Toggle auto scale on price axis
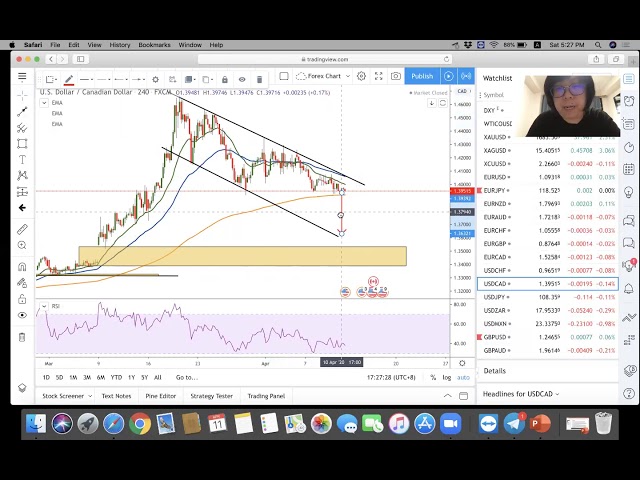Image resolution: width=640 pixels, height=480 pixels. (x=463, y=377)
